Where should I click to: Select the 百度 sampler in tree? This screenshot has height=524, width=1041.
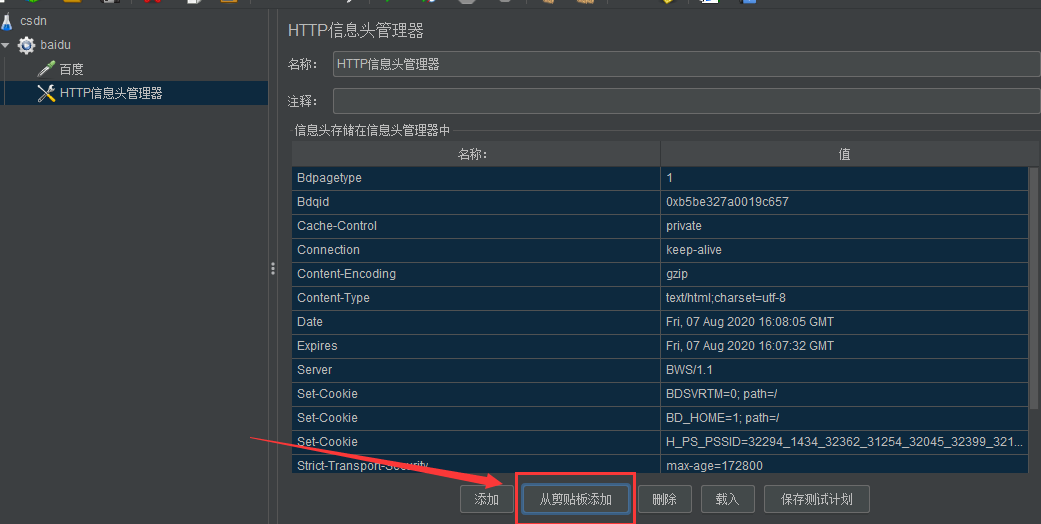(x=71, y=69)
